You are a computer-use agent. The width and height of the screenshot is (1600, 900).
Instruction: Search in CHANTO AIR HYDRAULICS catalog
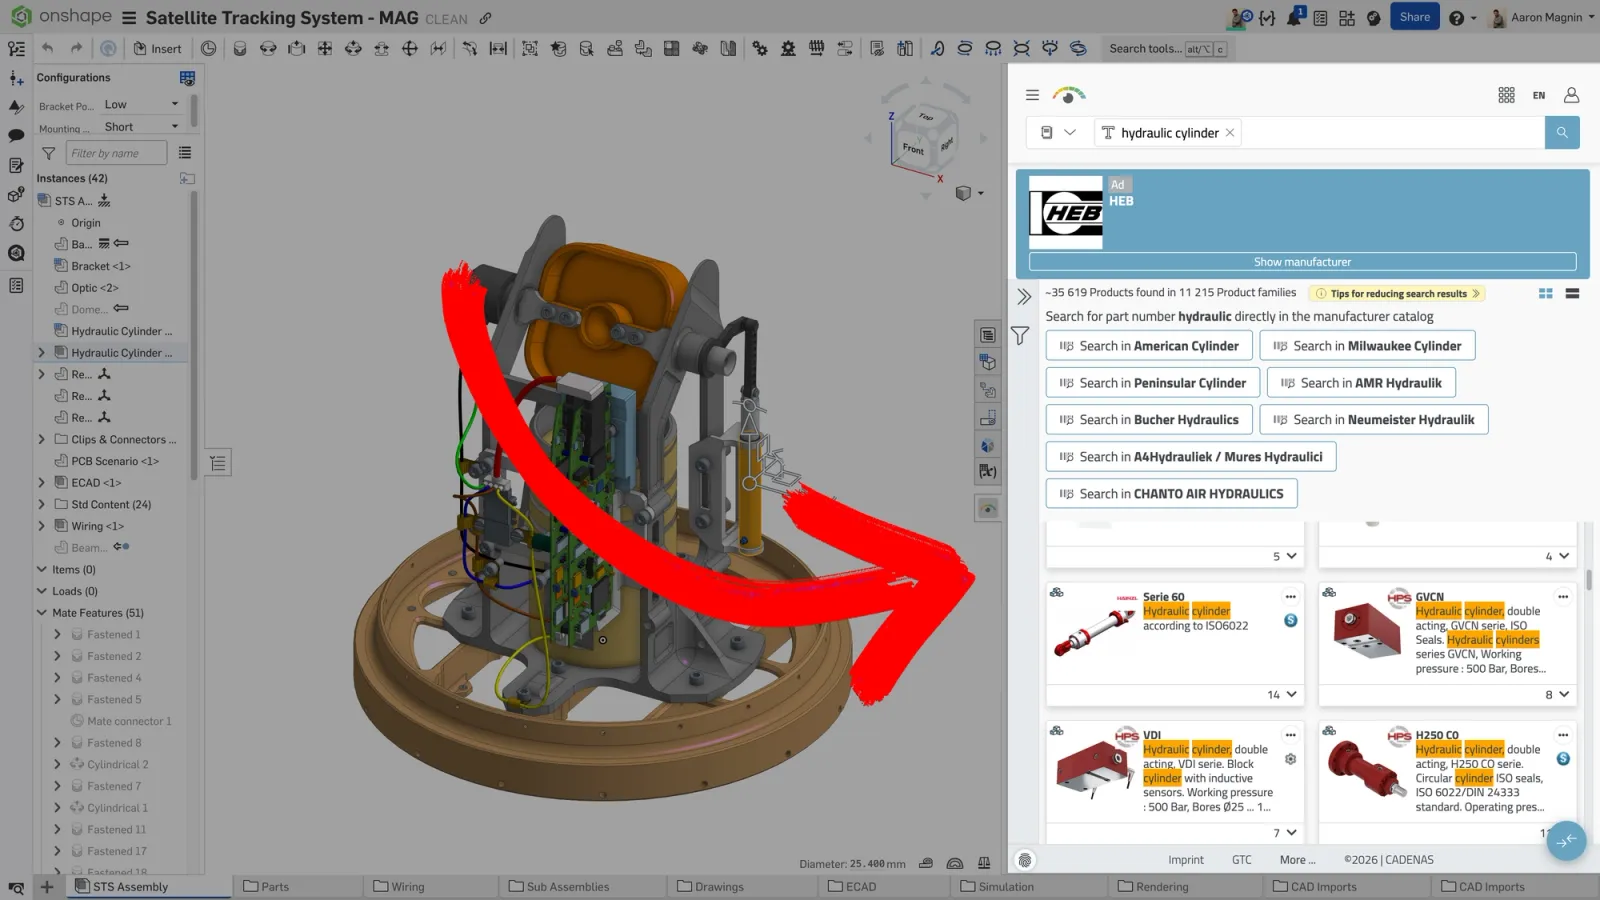[x=1171, y=494]
